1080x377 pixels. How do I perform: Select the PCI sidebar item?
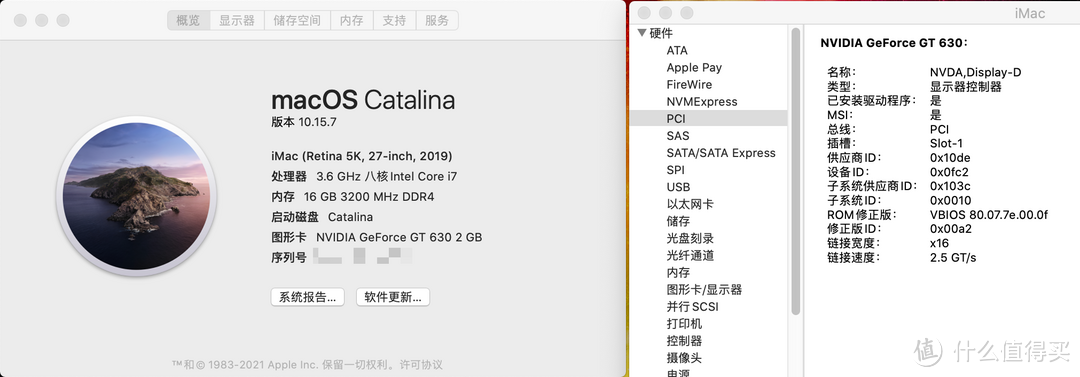[x=709, y=119]
